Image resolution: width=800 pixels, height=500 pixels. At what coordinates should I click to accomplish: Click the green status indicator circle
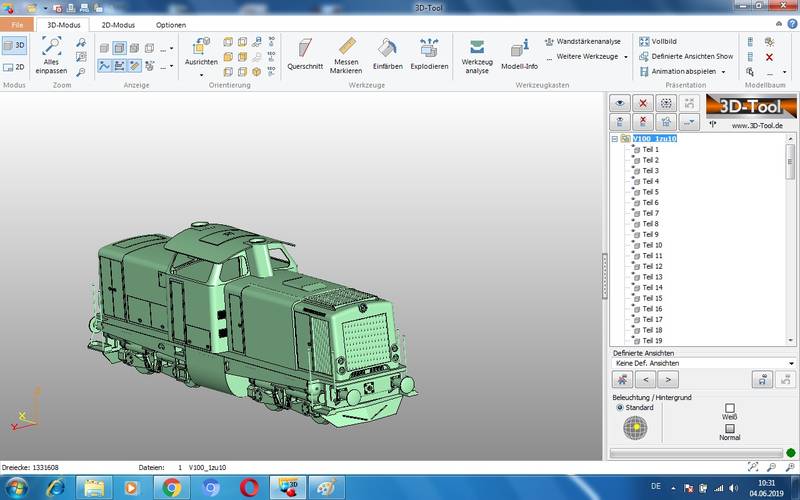pyautogui.click(x=790, y=453)
